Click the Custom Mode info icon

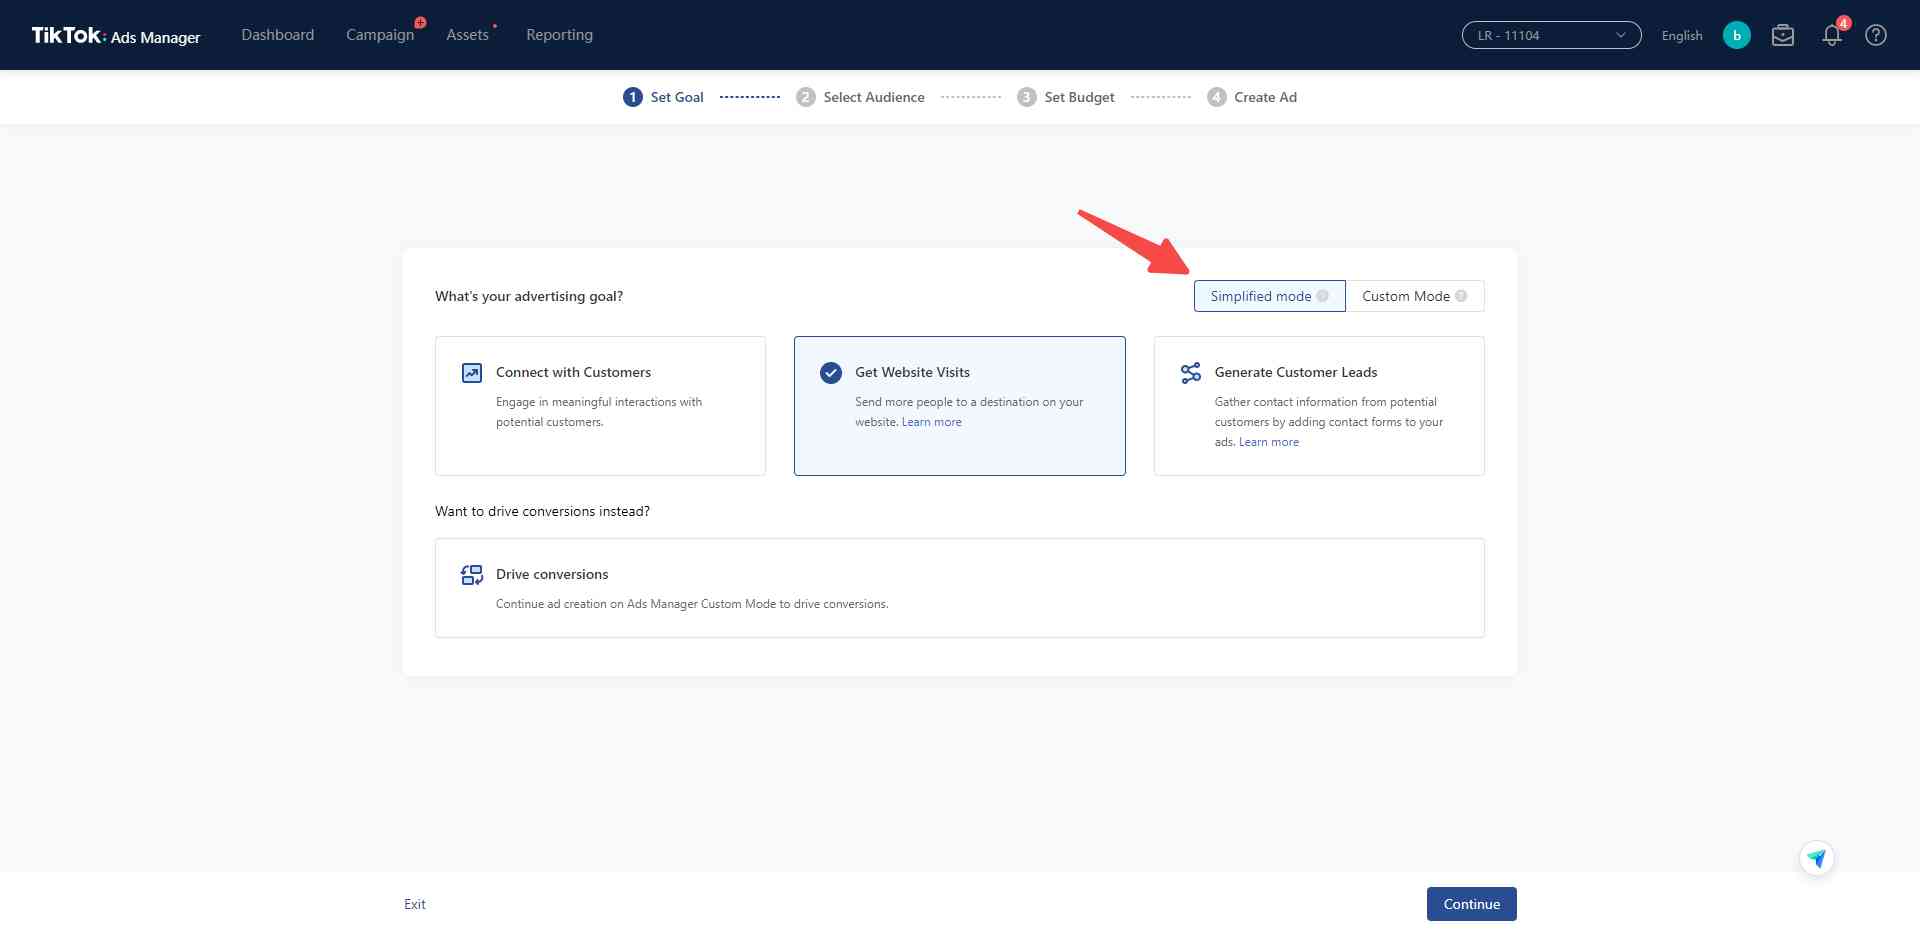1461,296
